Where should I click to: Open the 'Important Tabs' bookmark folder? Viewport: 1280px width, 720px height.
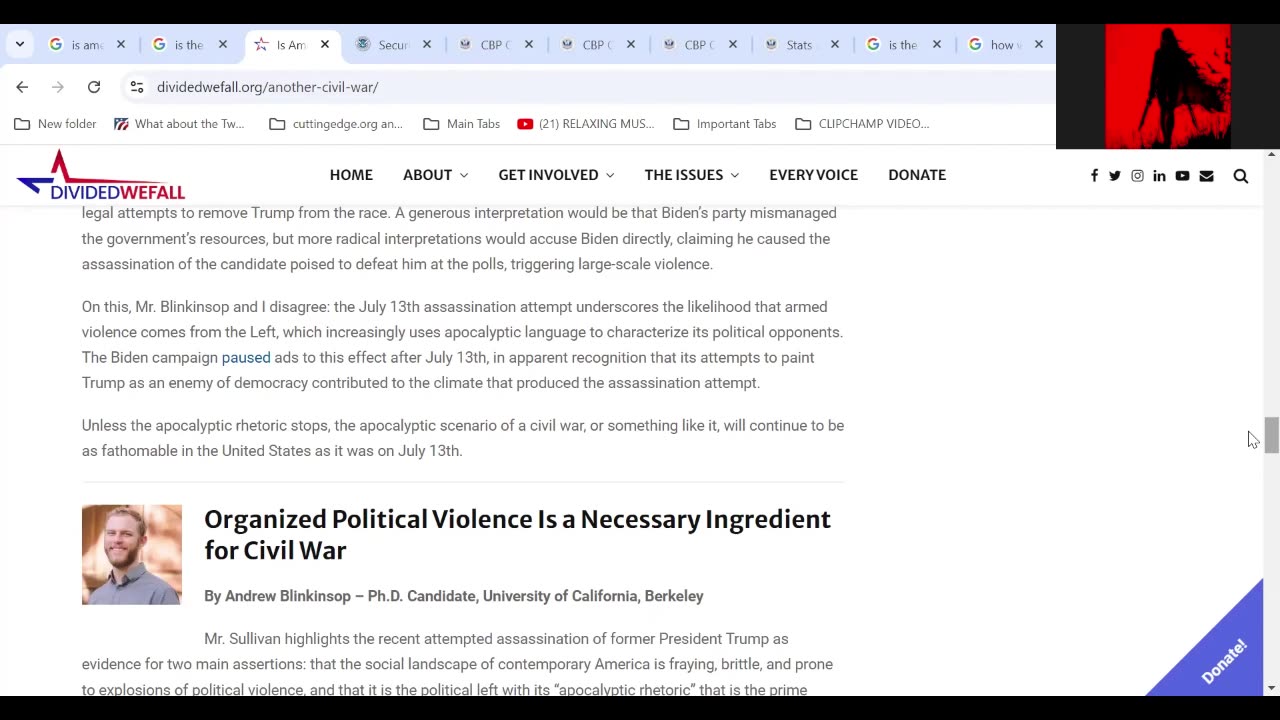tap(725, 124)
